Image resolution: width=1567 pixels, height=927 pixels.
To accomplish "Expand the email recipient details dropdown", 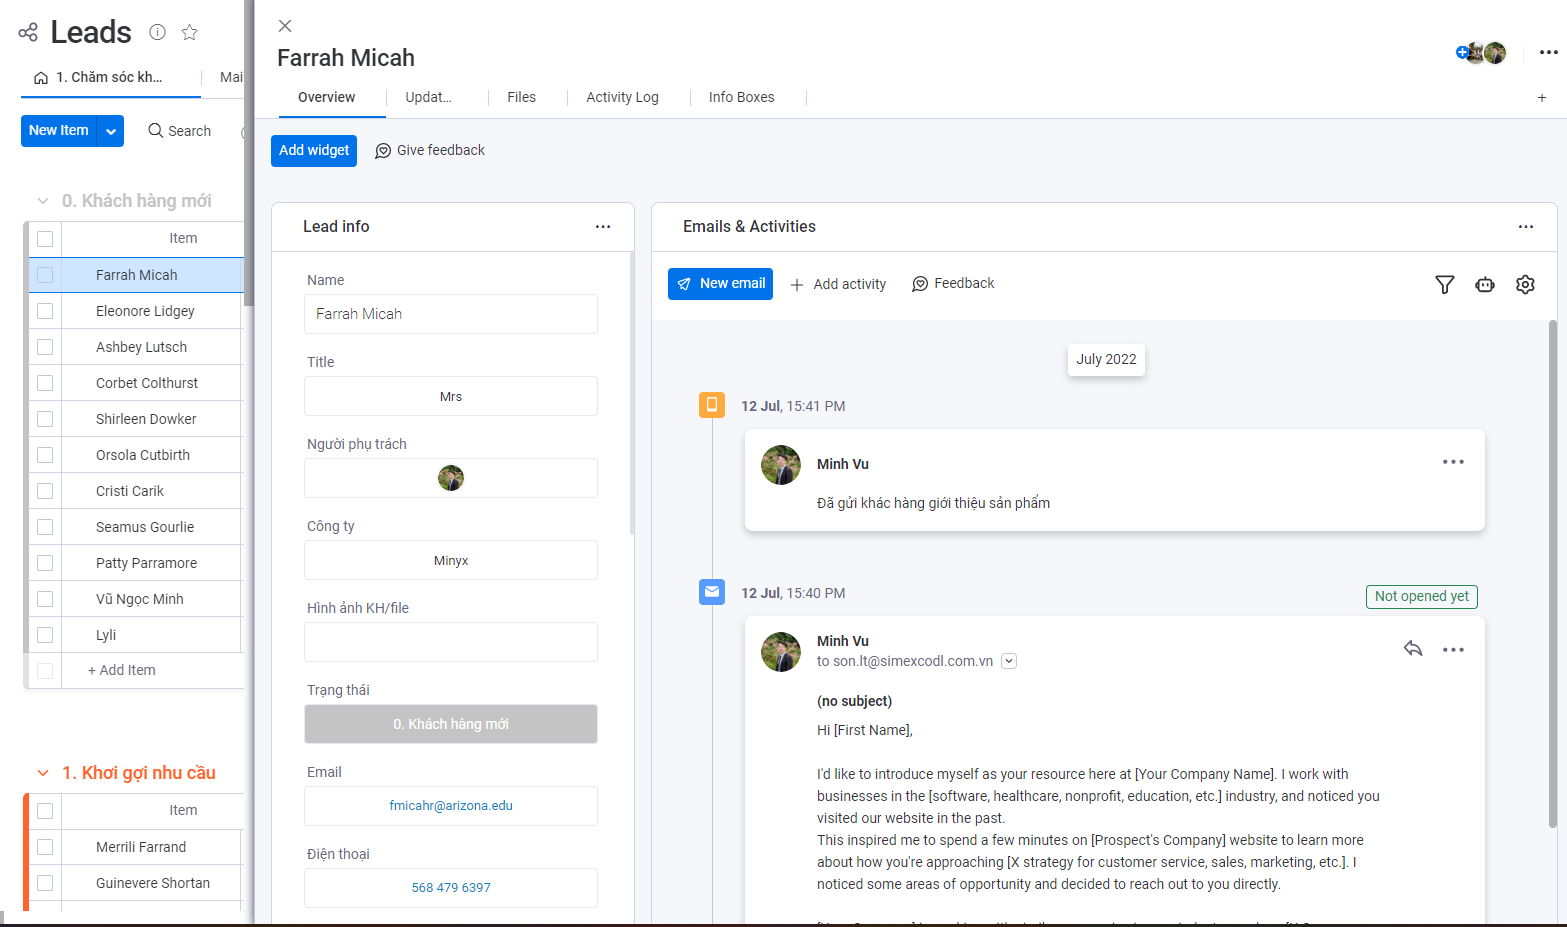I will (1009, 661).
